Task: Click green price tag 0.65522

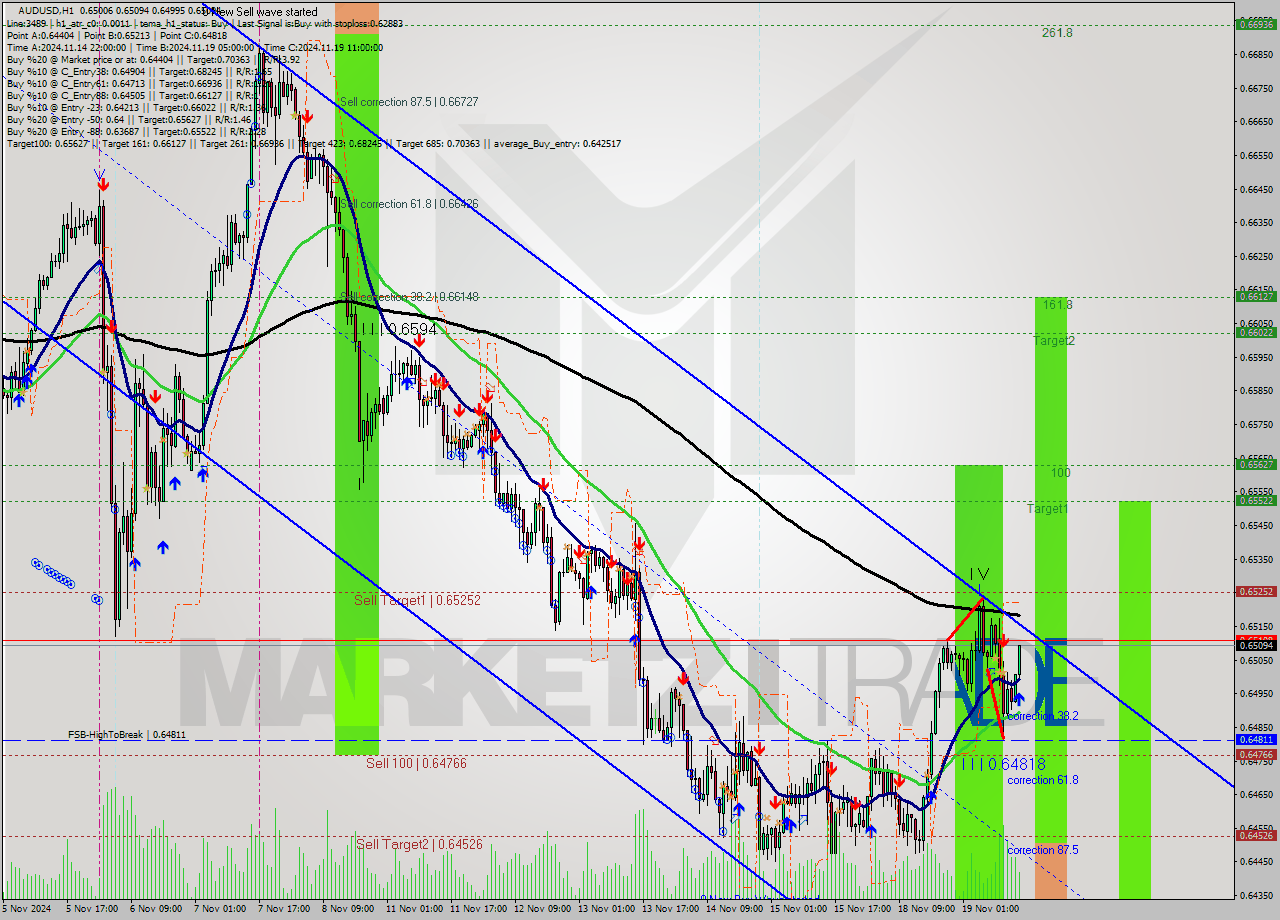Action: pos(1255,500)
